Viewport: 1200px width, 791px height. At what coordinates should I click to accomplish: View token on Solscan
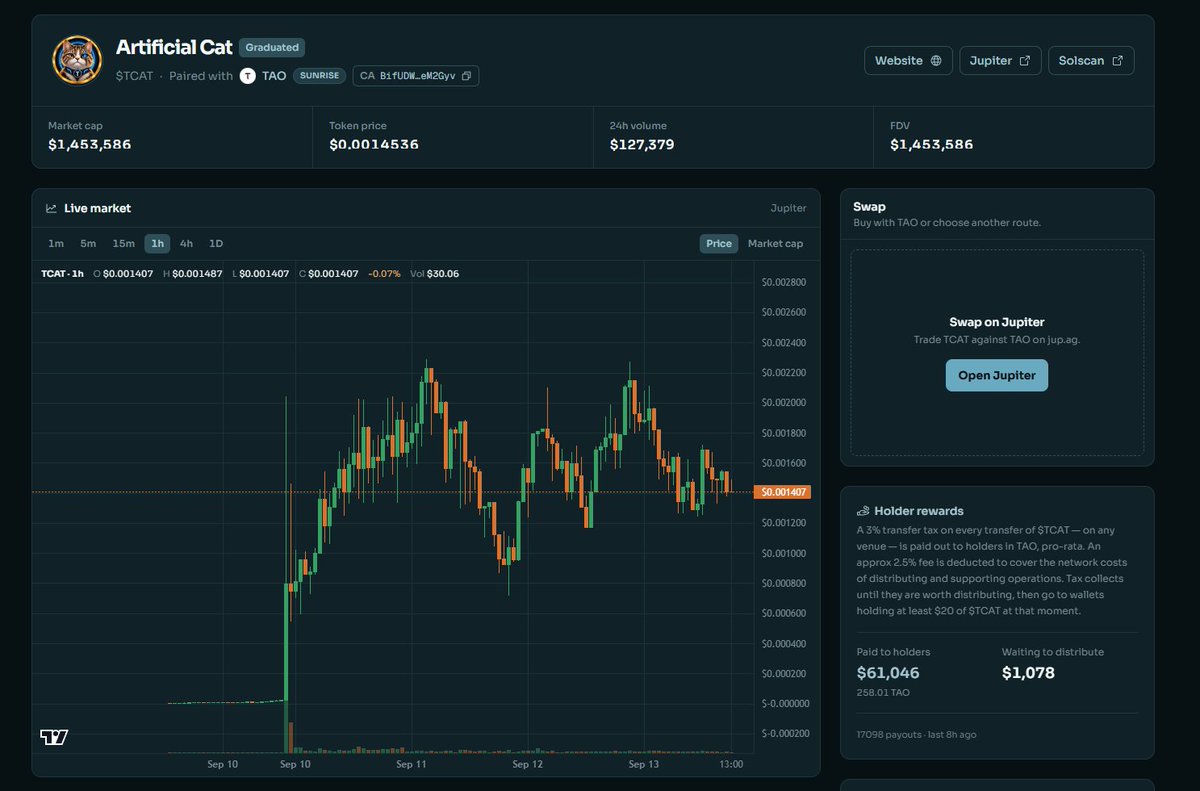(1091, 61)
